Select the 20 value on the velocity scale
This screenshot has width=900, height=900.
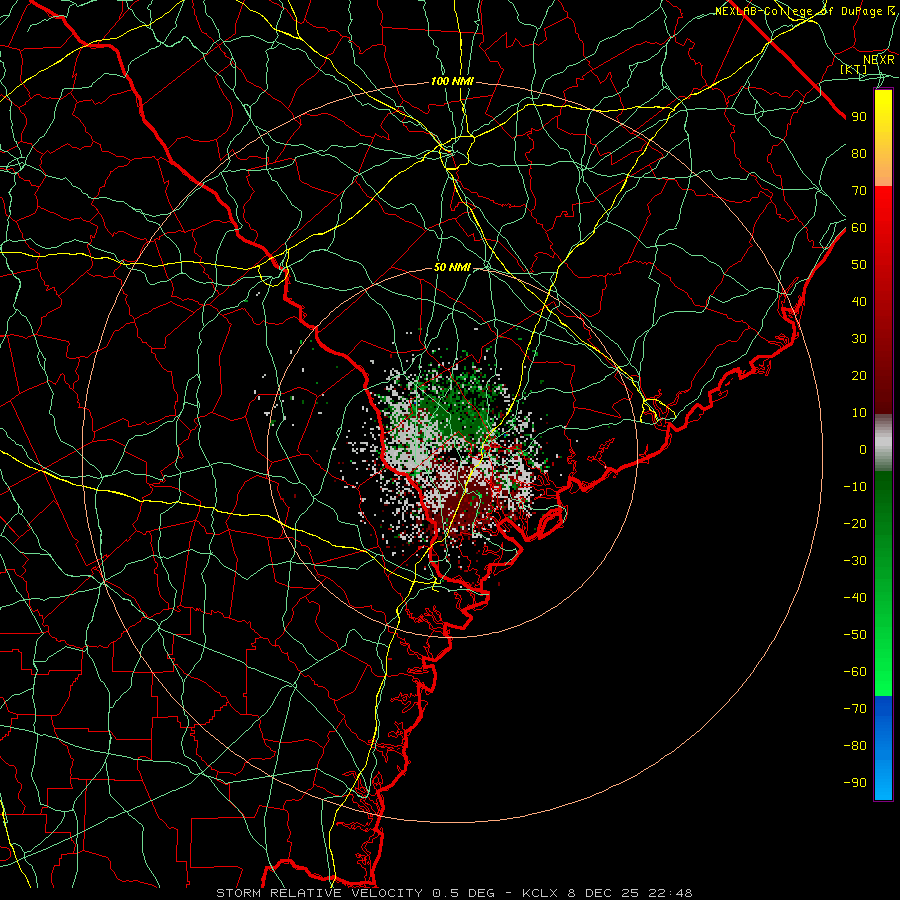[859, 376]
